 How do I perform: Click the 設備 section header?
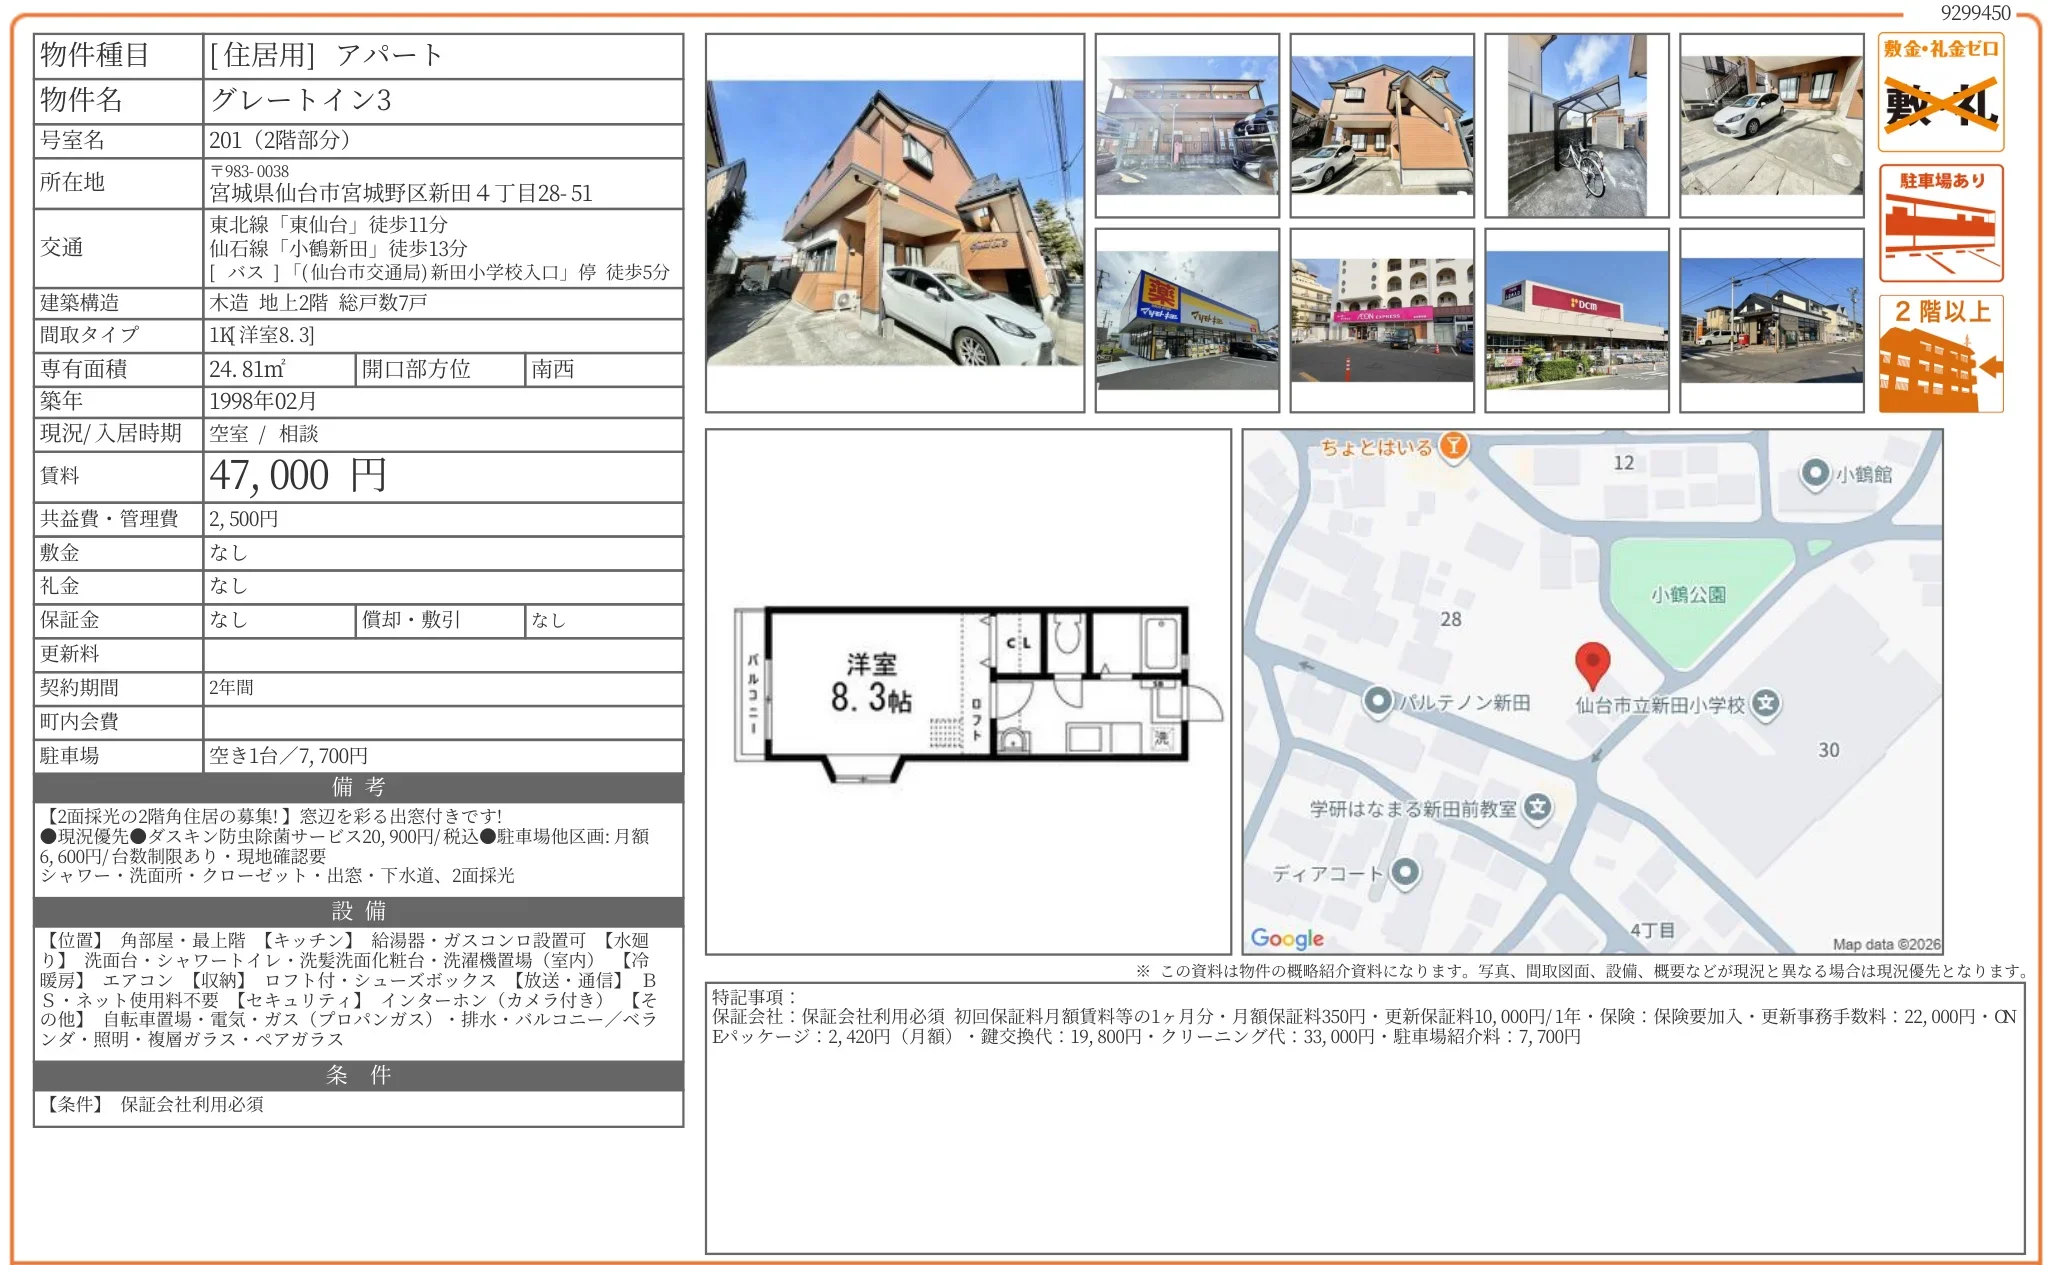pos(359,911)
